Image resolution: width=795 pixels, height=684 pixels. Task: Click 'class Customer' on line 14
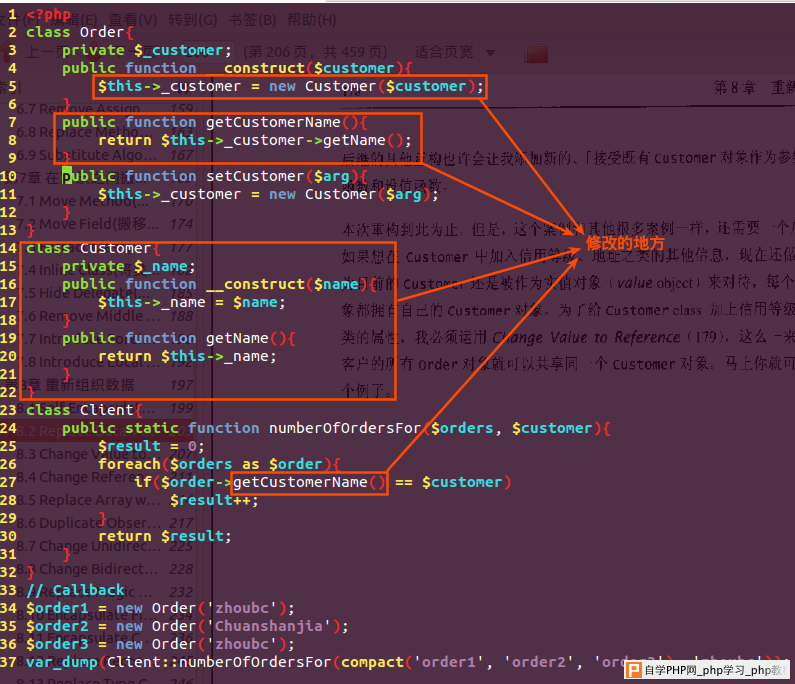[x=89, y=248]
